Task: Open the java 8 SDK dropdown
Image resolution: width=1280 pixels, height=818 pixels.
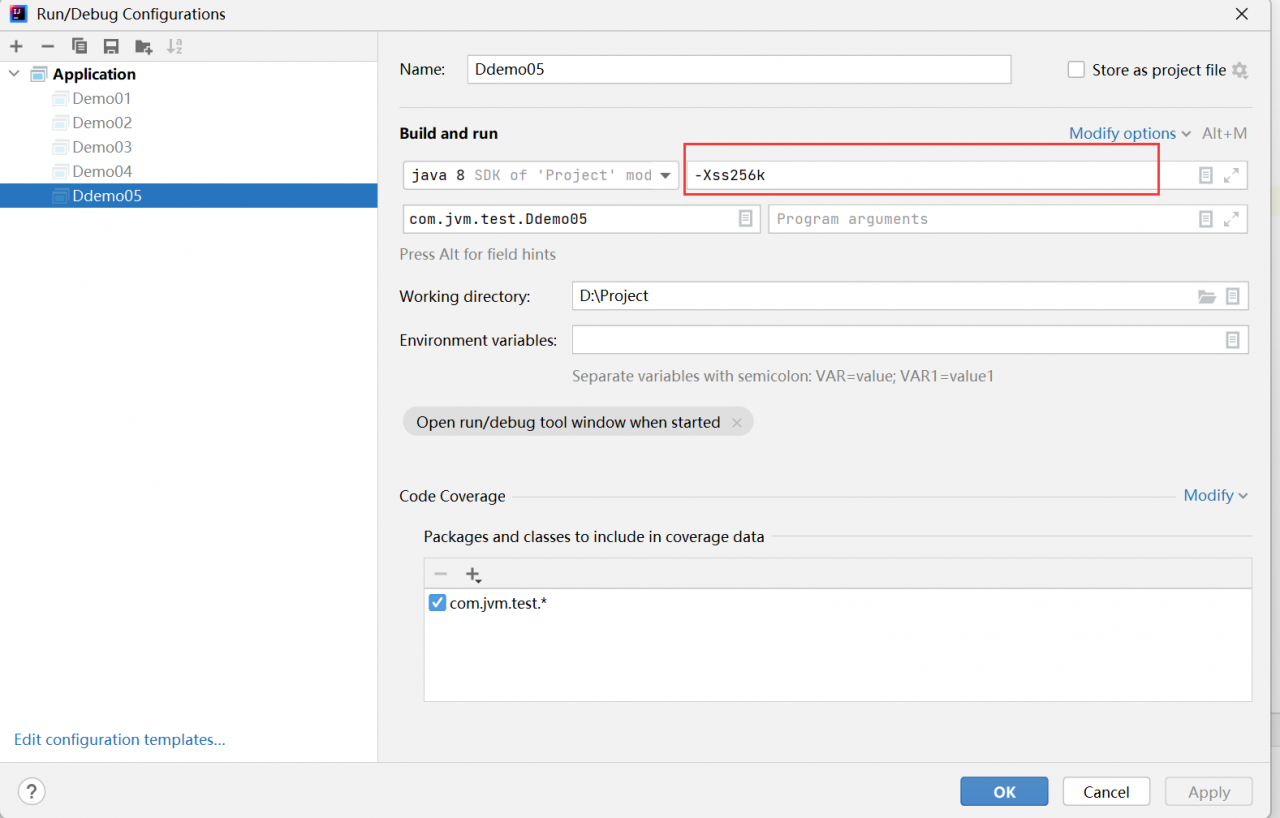Action: pos(540,175)
